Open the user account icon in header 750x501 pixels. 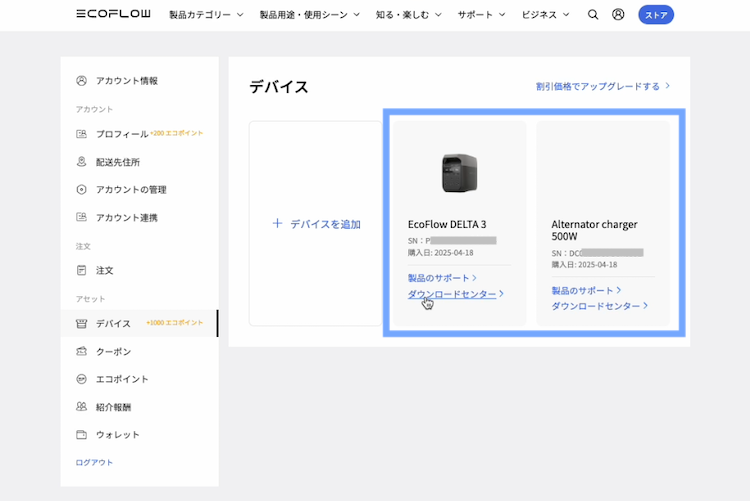[x=618, y=14]
